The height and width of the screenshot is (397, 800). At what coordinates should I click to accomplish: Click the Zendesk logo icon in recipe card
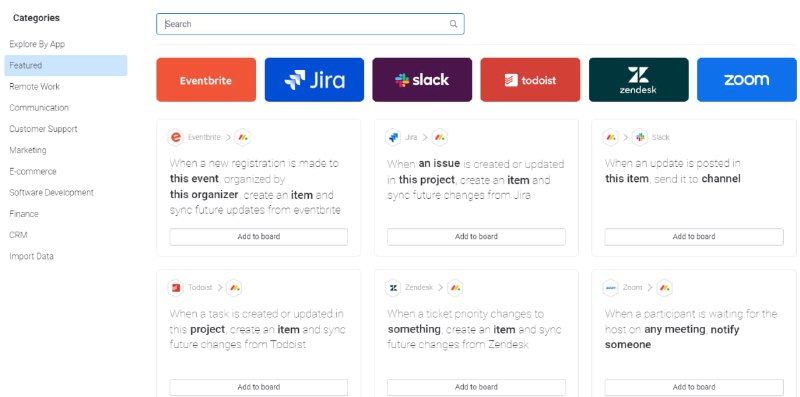(393, 287)
